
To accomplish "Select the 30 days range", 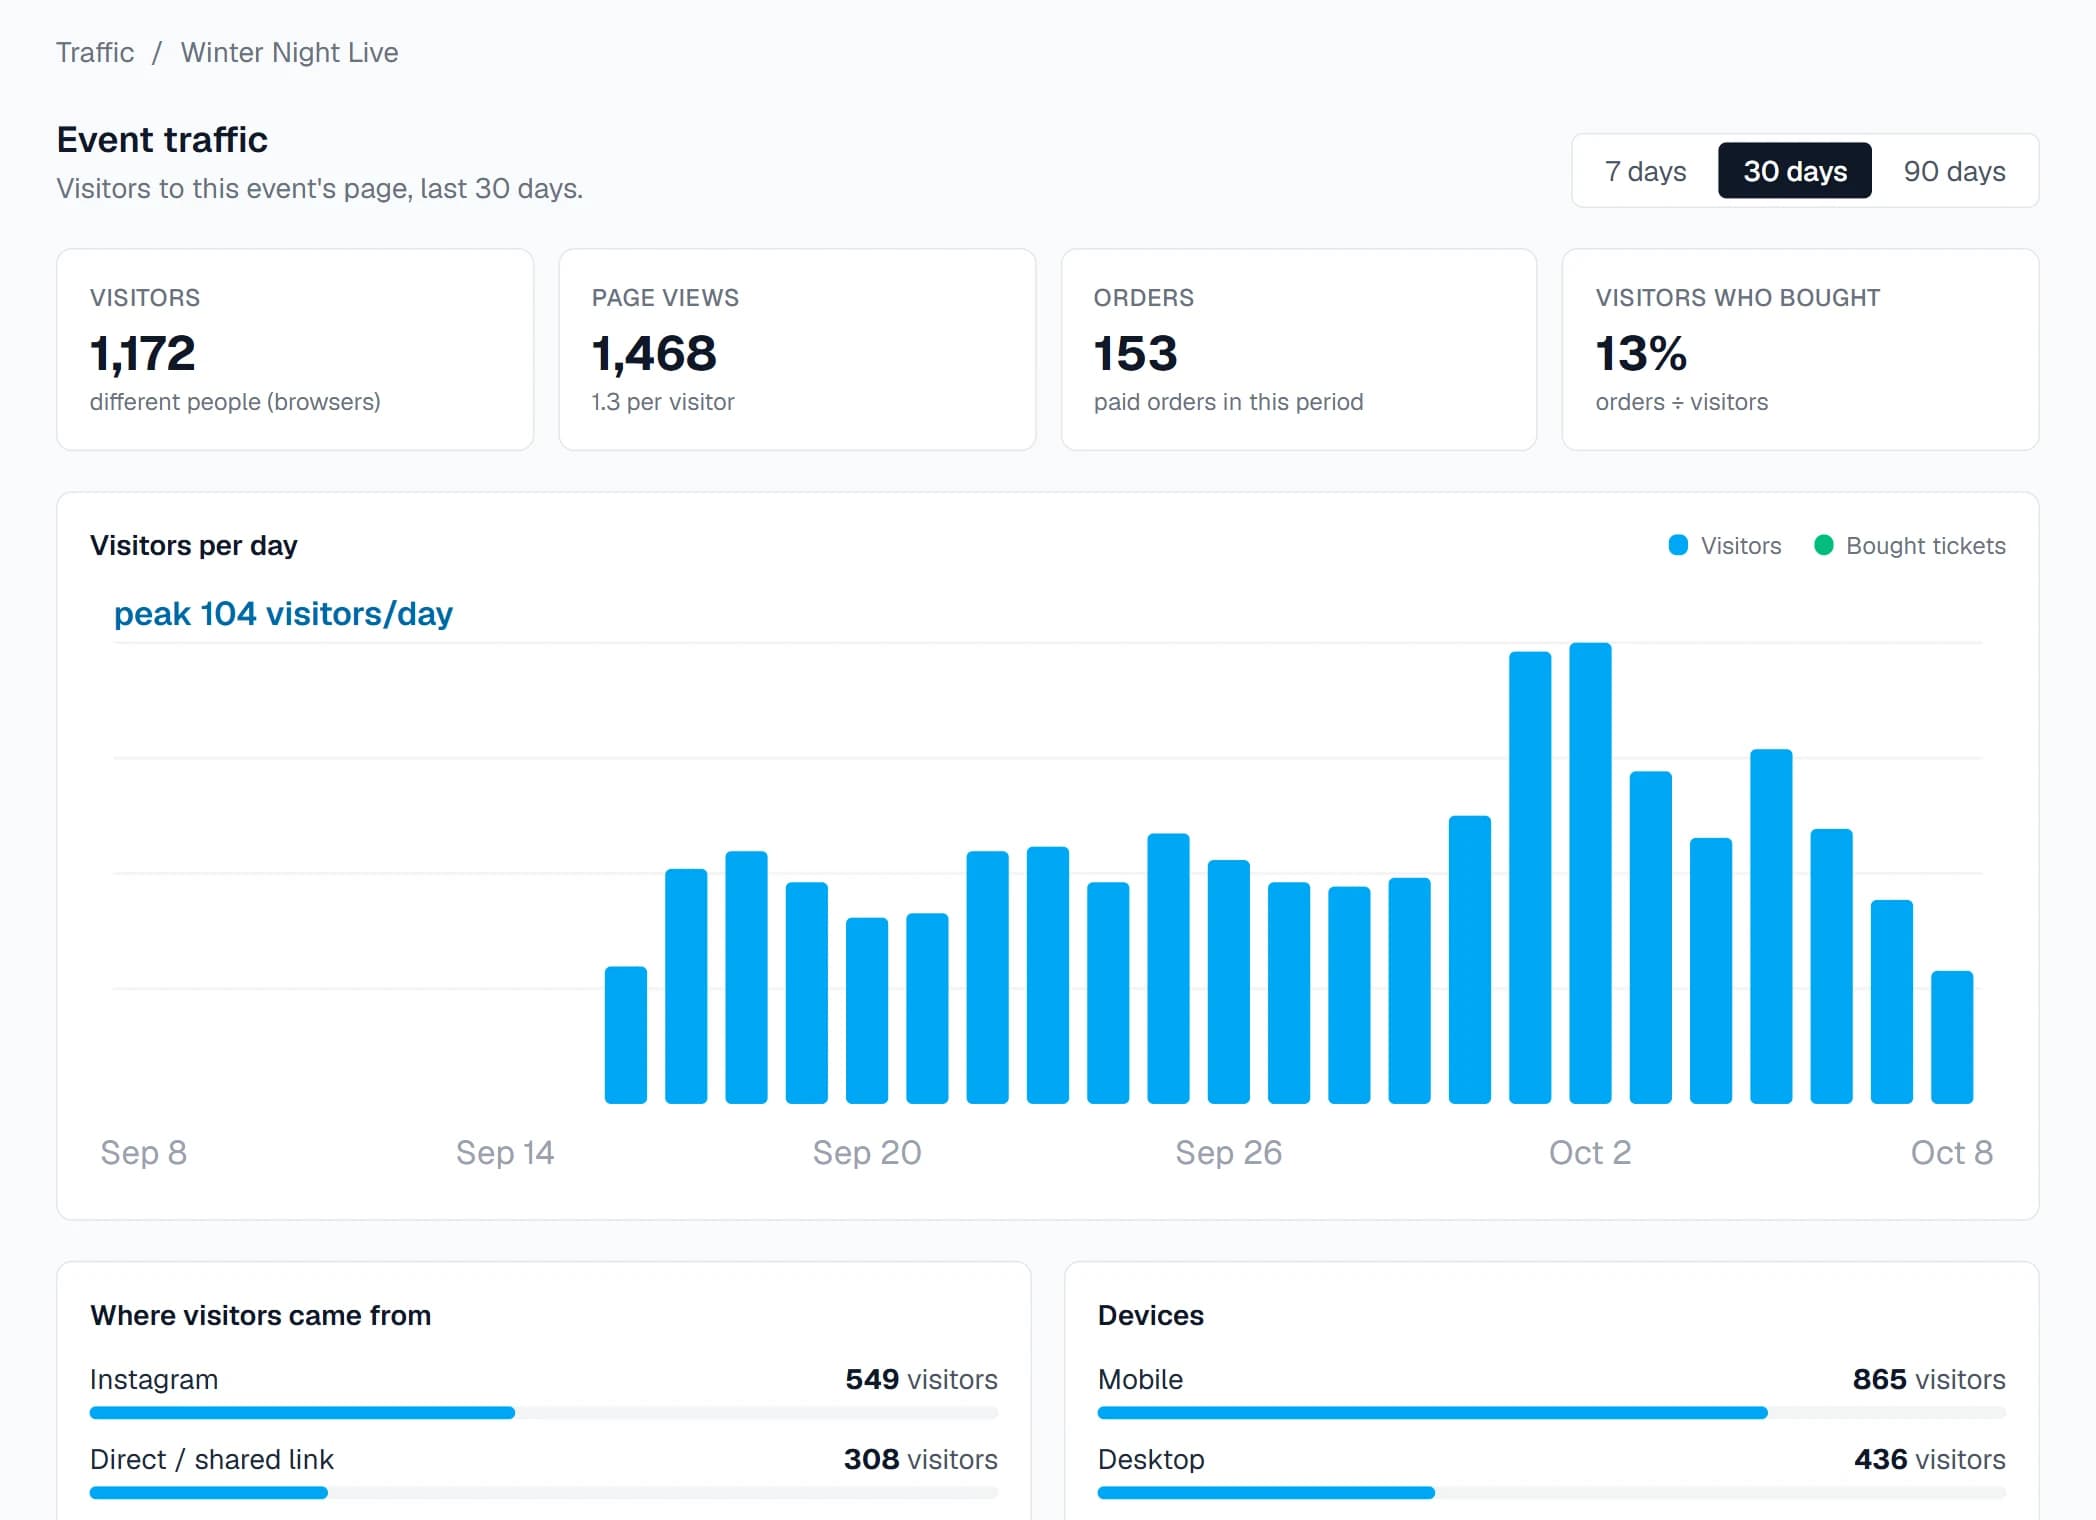I will pos(1795,171).
